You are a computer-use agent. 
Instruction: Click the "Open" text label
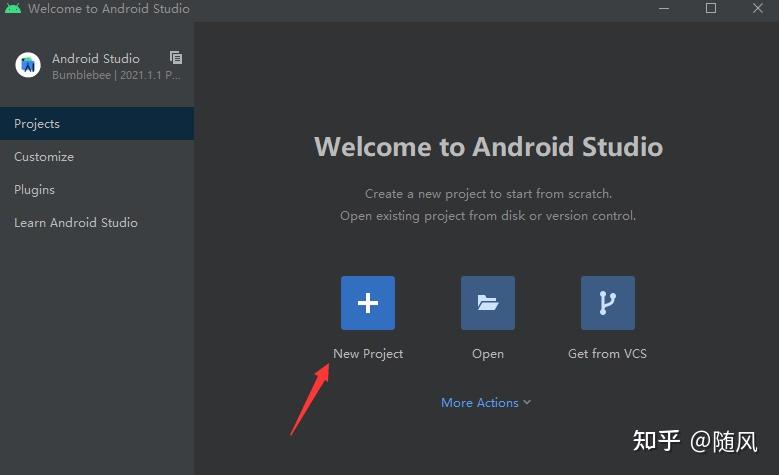[x=488, y=354]
